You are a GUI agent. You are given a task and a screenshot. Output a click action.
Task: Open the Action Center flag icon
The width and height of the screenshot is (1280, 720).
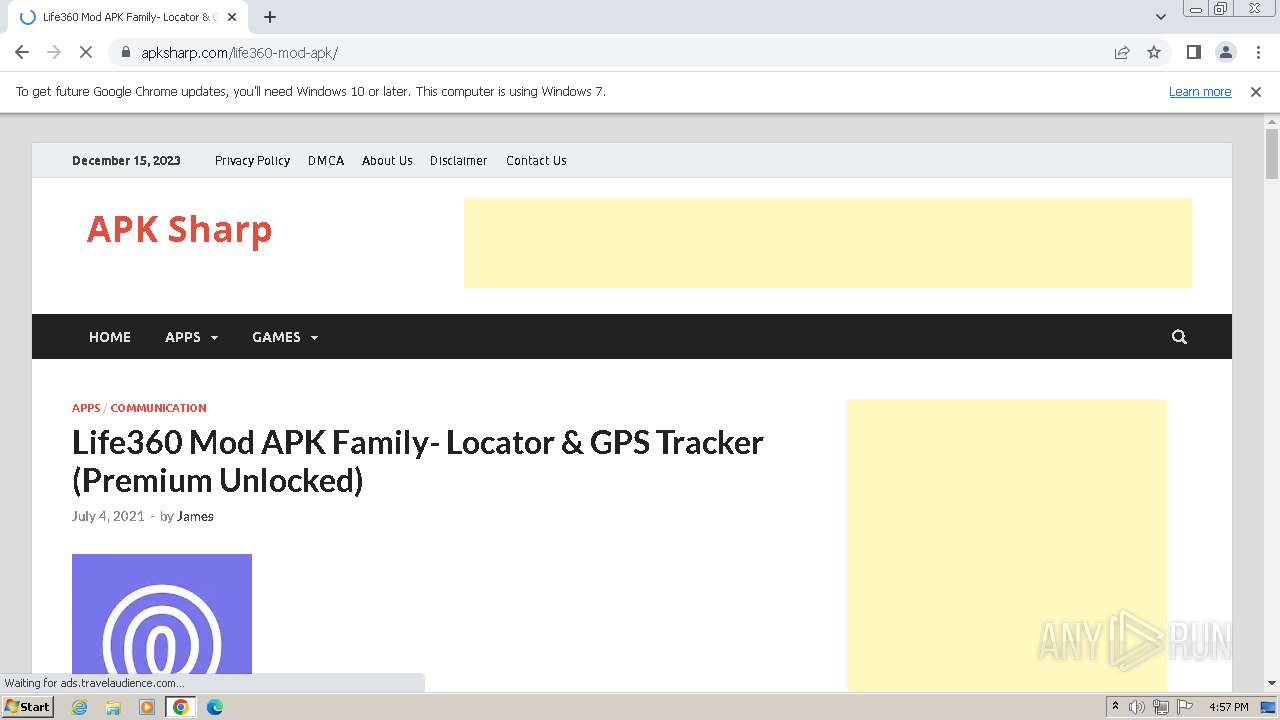pyautogui.click(x=1185, y=707)
